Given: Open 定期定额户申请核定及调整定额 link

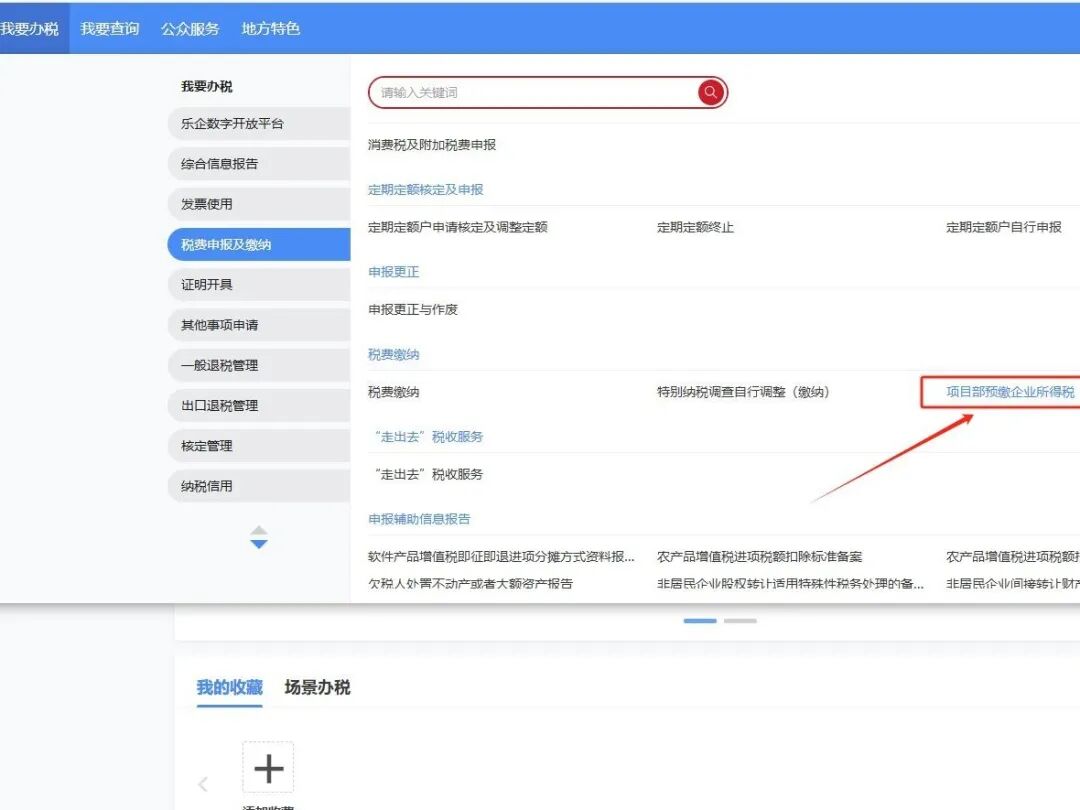Looking at the screenshot, I should tap(457, 227).
